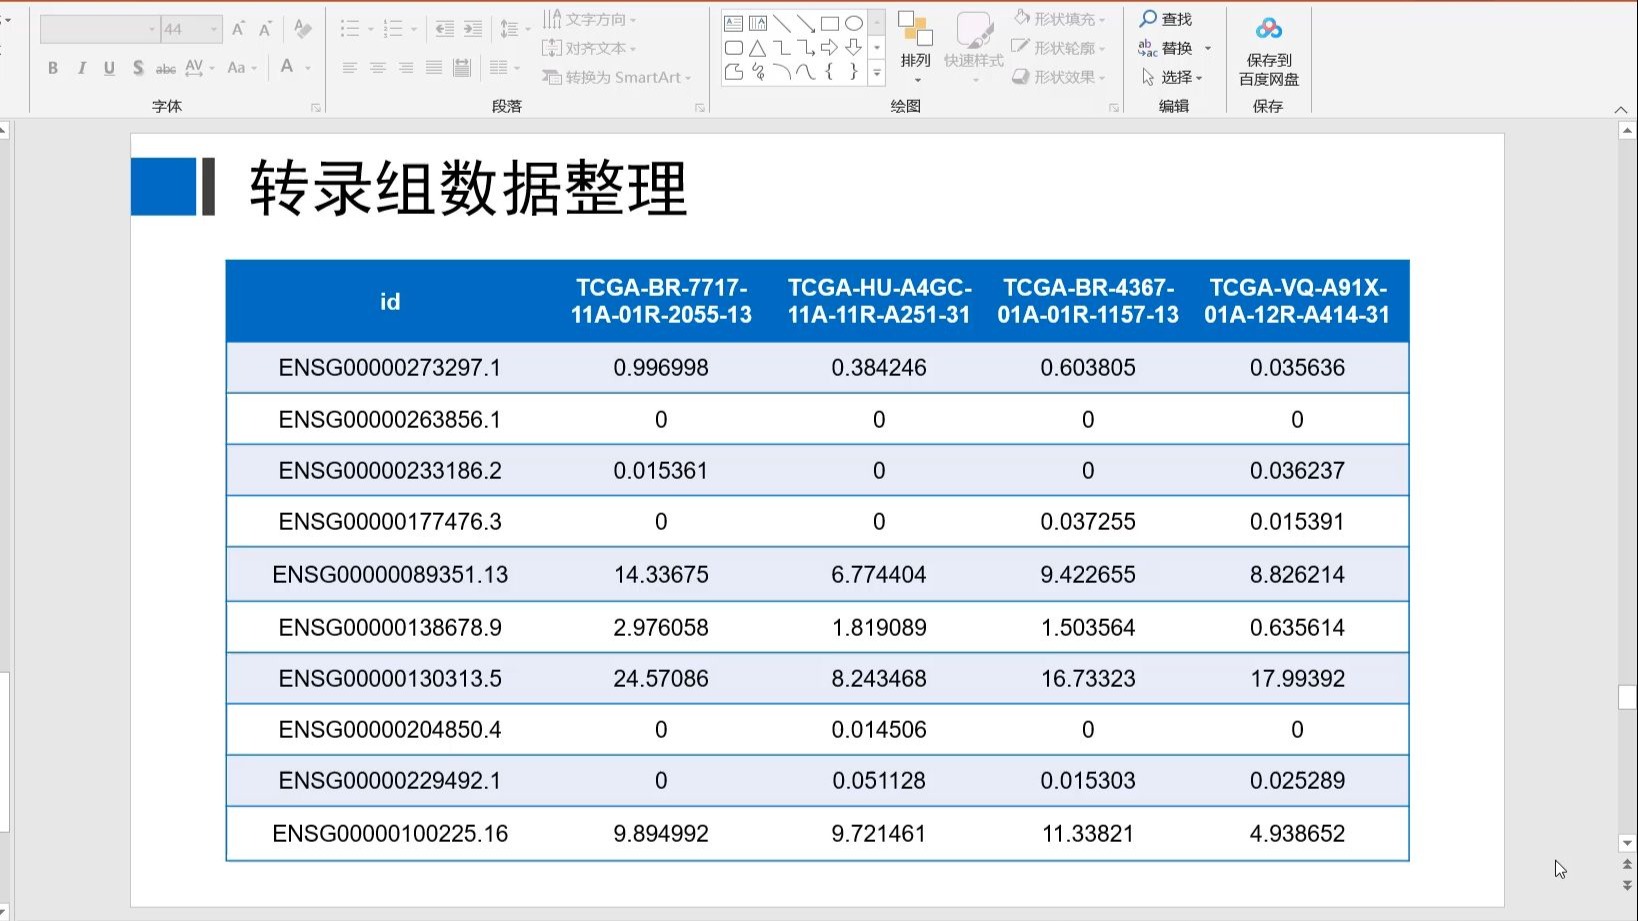1638x921 pixels.
Task: Open numbered list style dropdown
Action: coord(415,29)
